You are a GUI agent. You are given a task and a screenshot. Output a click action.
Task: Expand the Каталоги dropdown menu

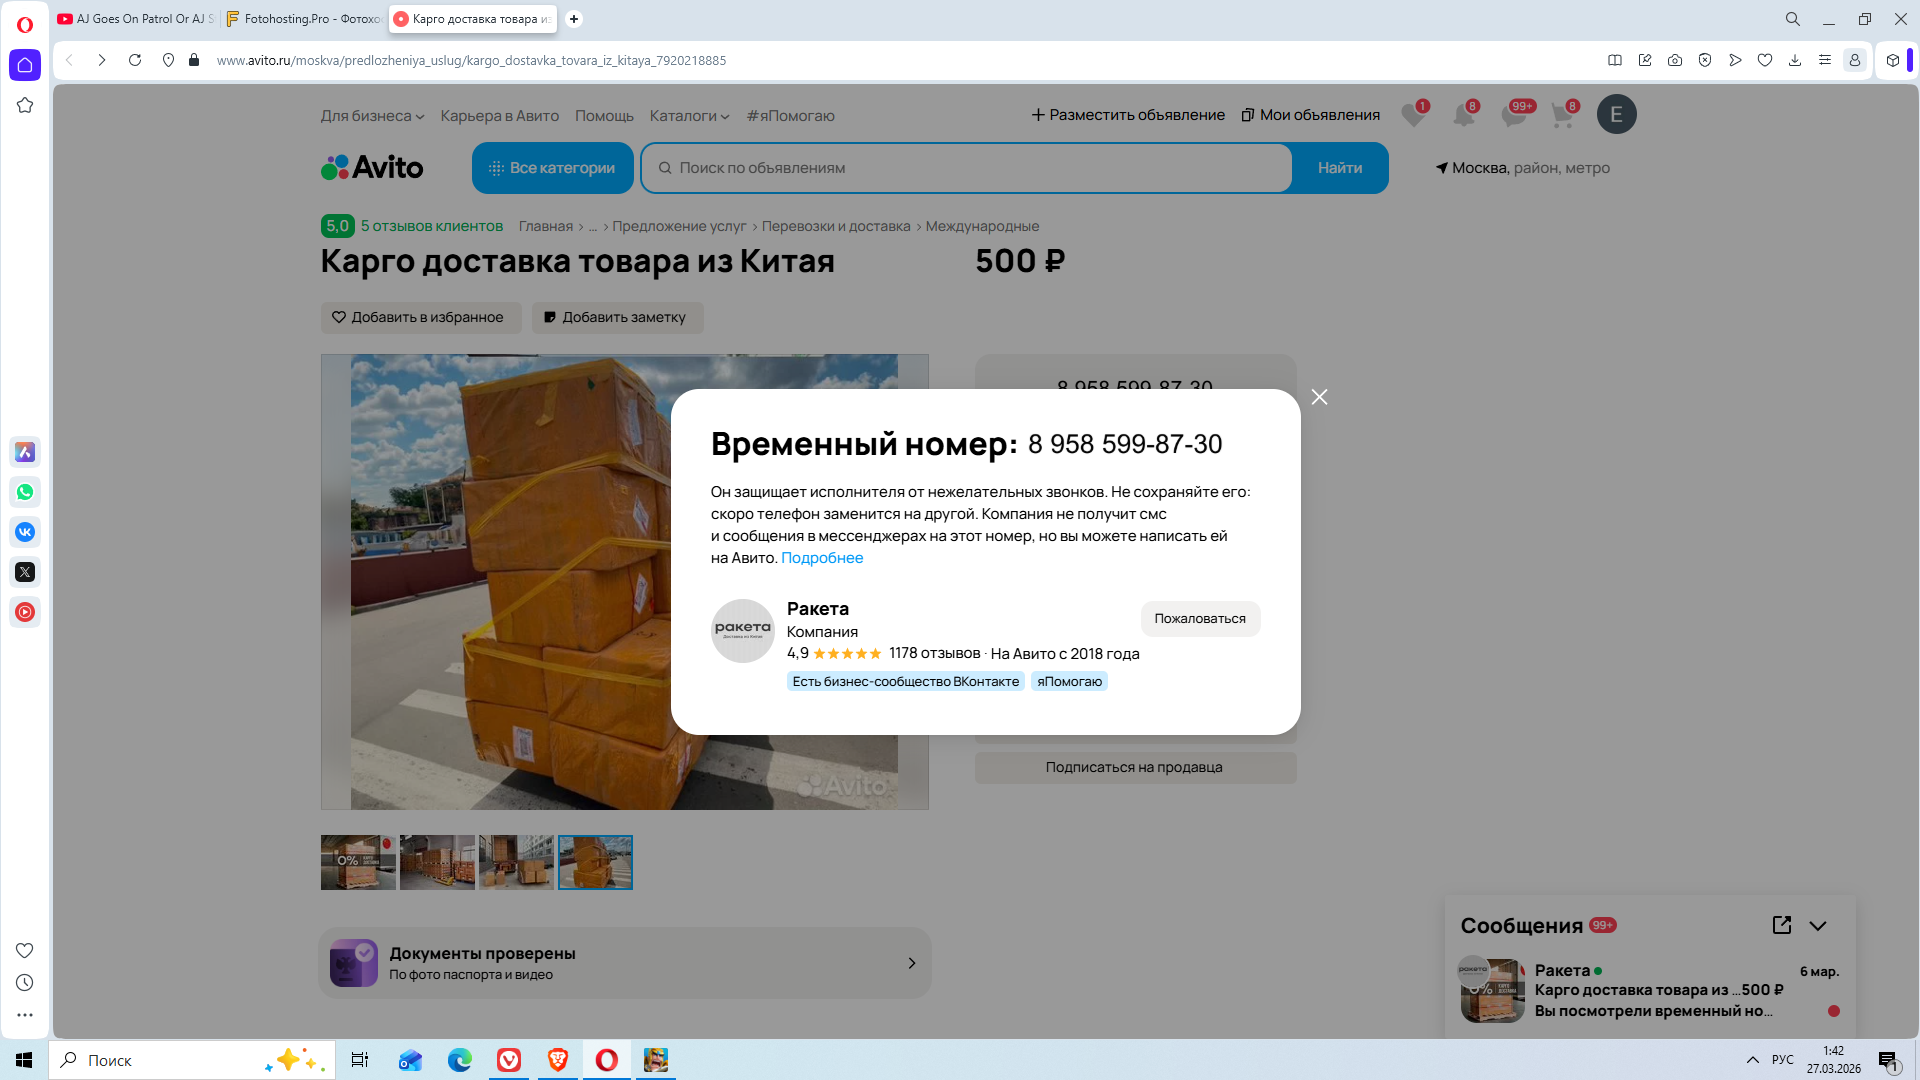(x=689, y=116)
